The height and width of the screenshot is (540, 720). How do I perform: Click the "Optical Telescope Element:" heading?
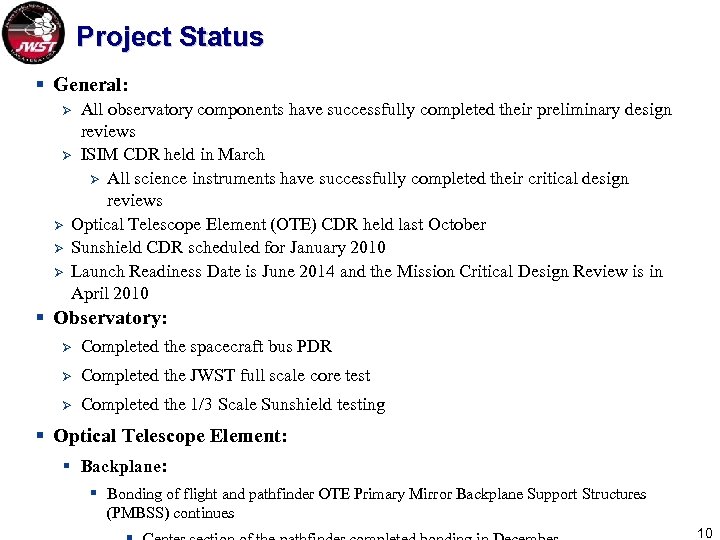pyautogui.click(x=170, y=436)
